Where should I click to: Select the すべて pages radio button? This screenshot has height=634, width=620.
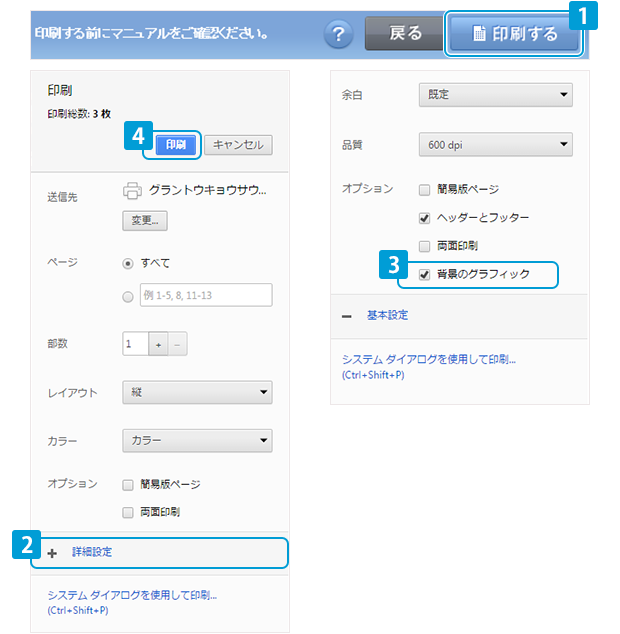(127, 263)
